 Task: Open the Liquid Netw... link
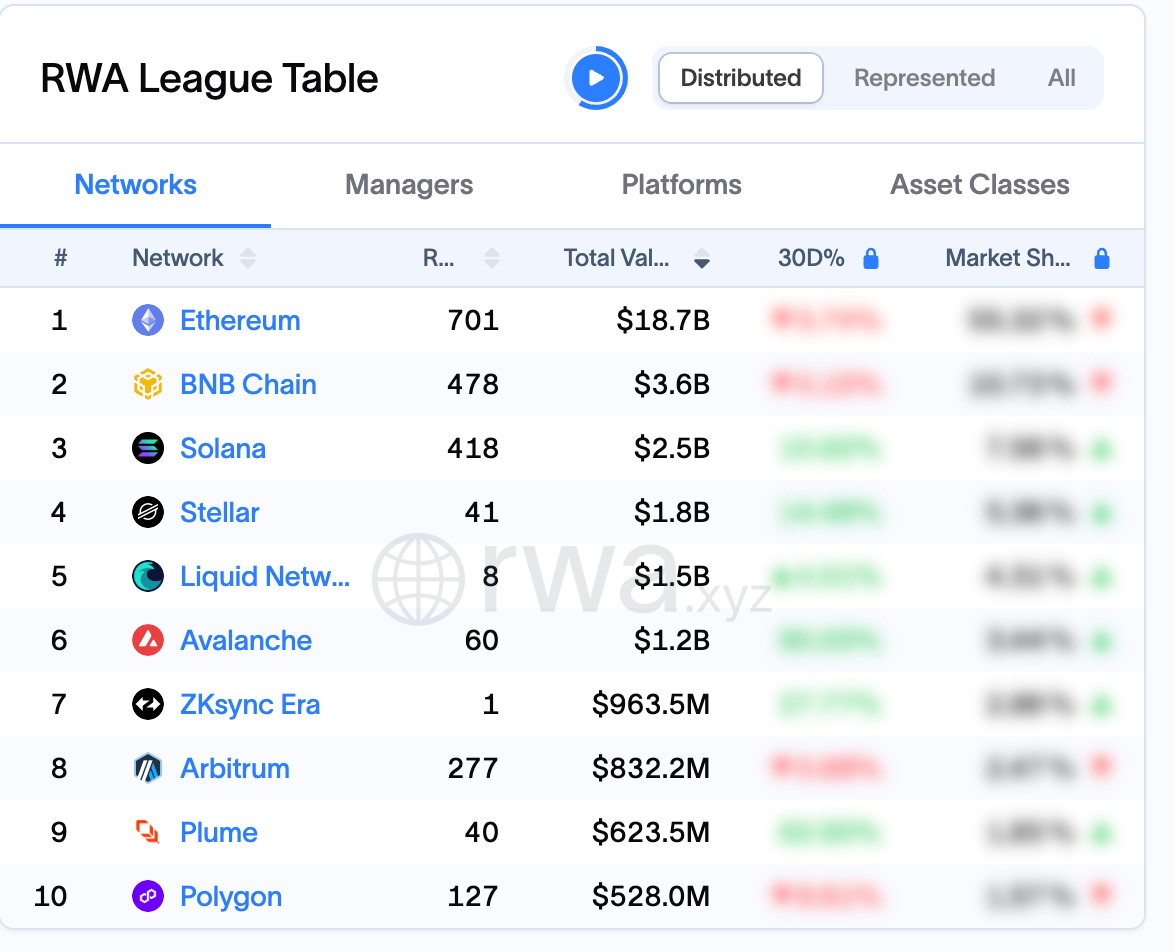pyautogui.click(x=265, y=576)
